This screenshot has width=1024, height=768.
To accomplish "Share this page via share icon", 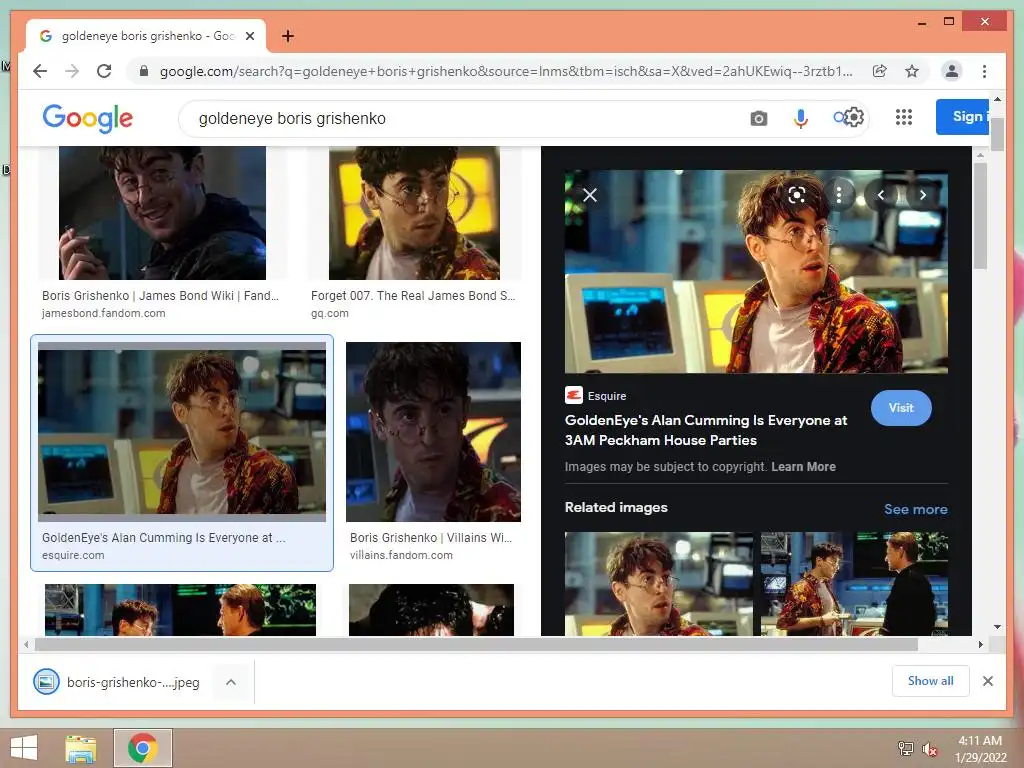I will tap(880, 71).
